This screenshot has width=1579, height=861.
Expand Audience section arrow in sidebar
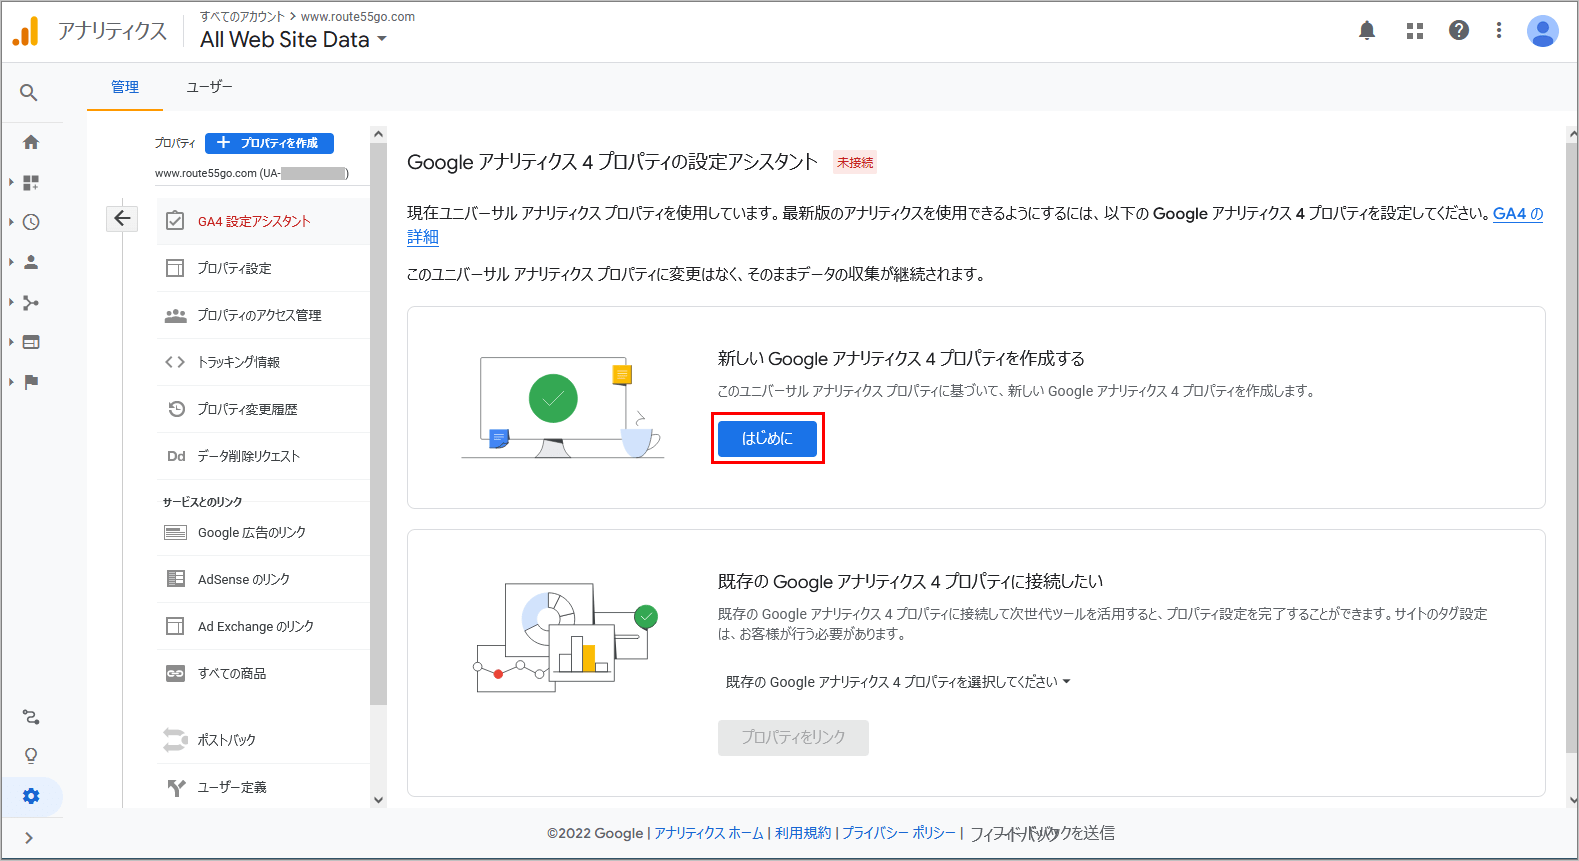tap(11, 262)
